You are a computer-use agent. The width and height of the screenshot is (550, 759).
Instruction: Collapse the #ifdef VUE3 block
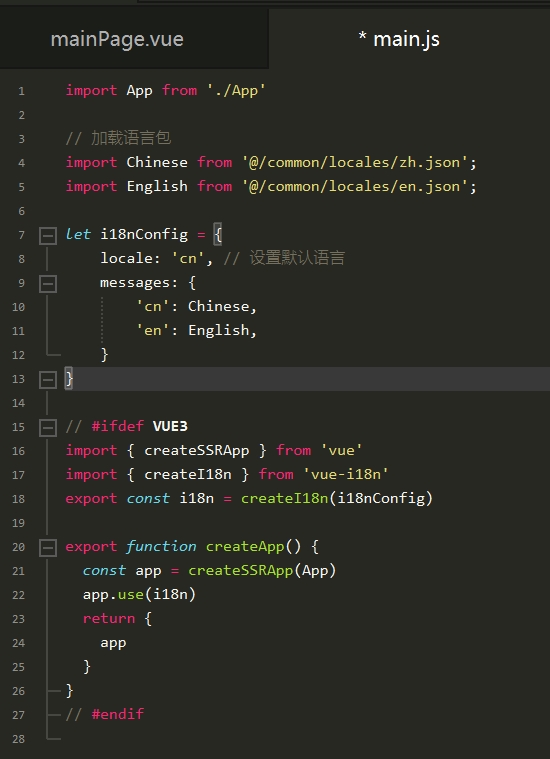48,427
